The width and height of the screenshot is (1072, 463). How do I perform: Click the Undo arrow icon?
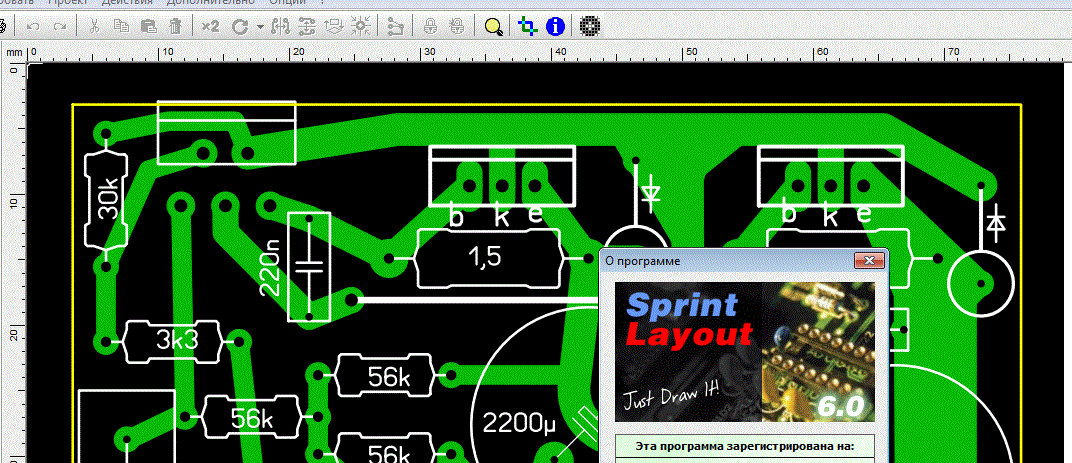tap(33, 27)
